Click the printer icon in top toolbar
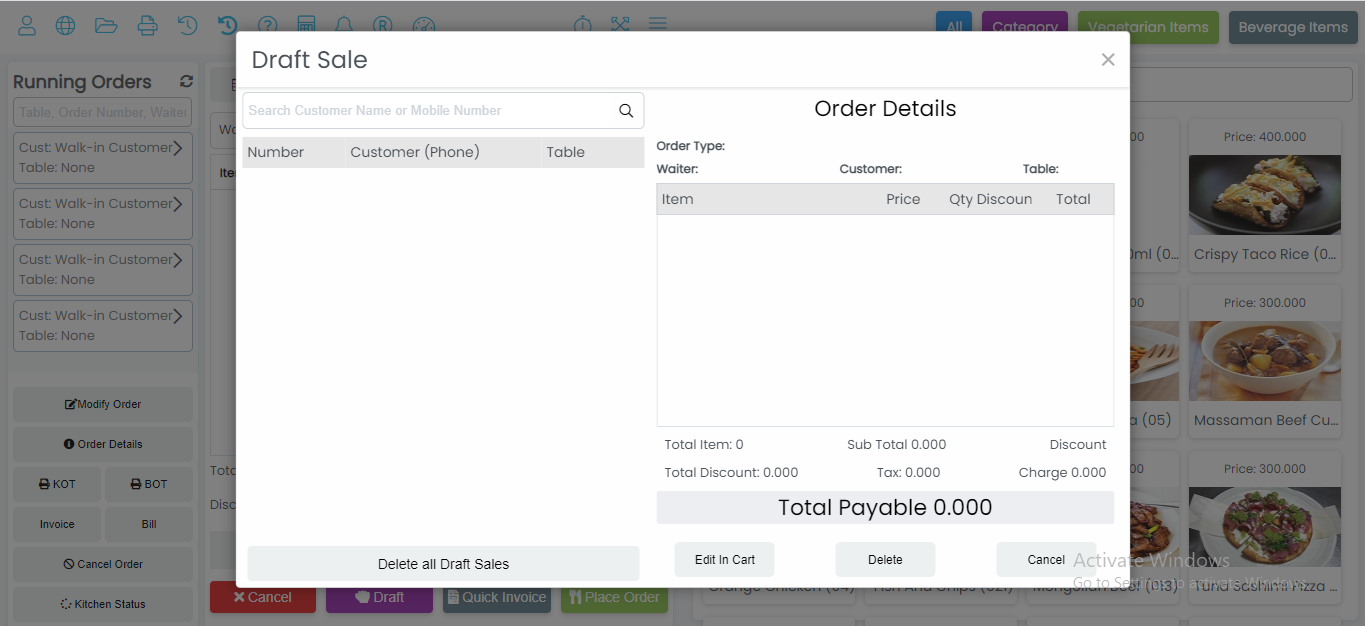Screen dimensions: 1365x626 click(x=147, y=26)
